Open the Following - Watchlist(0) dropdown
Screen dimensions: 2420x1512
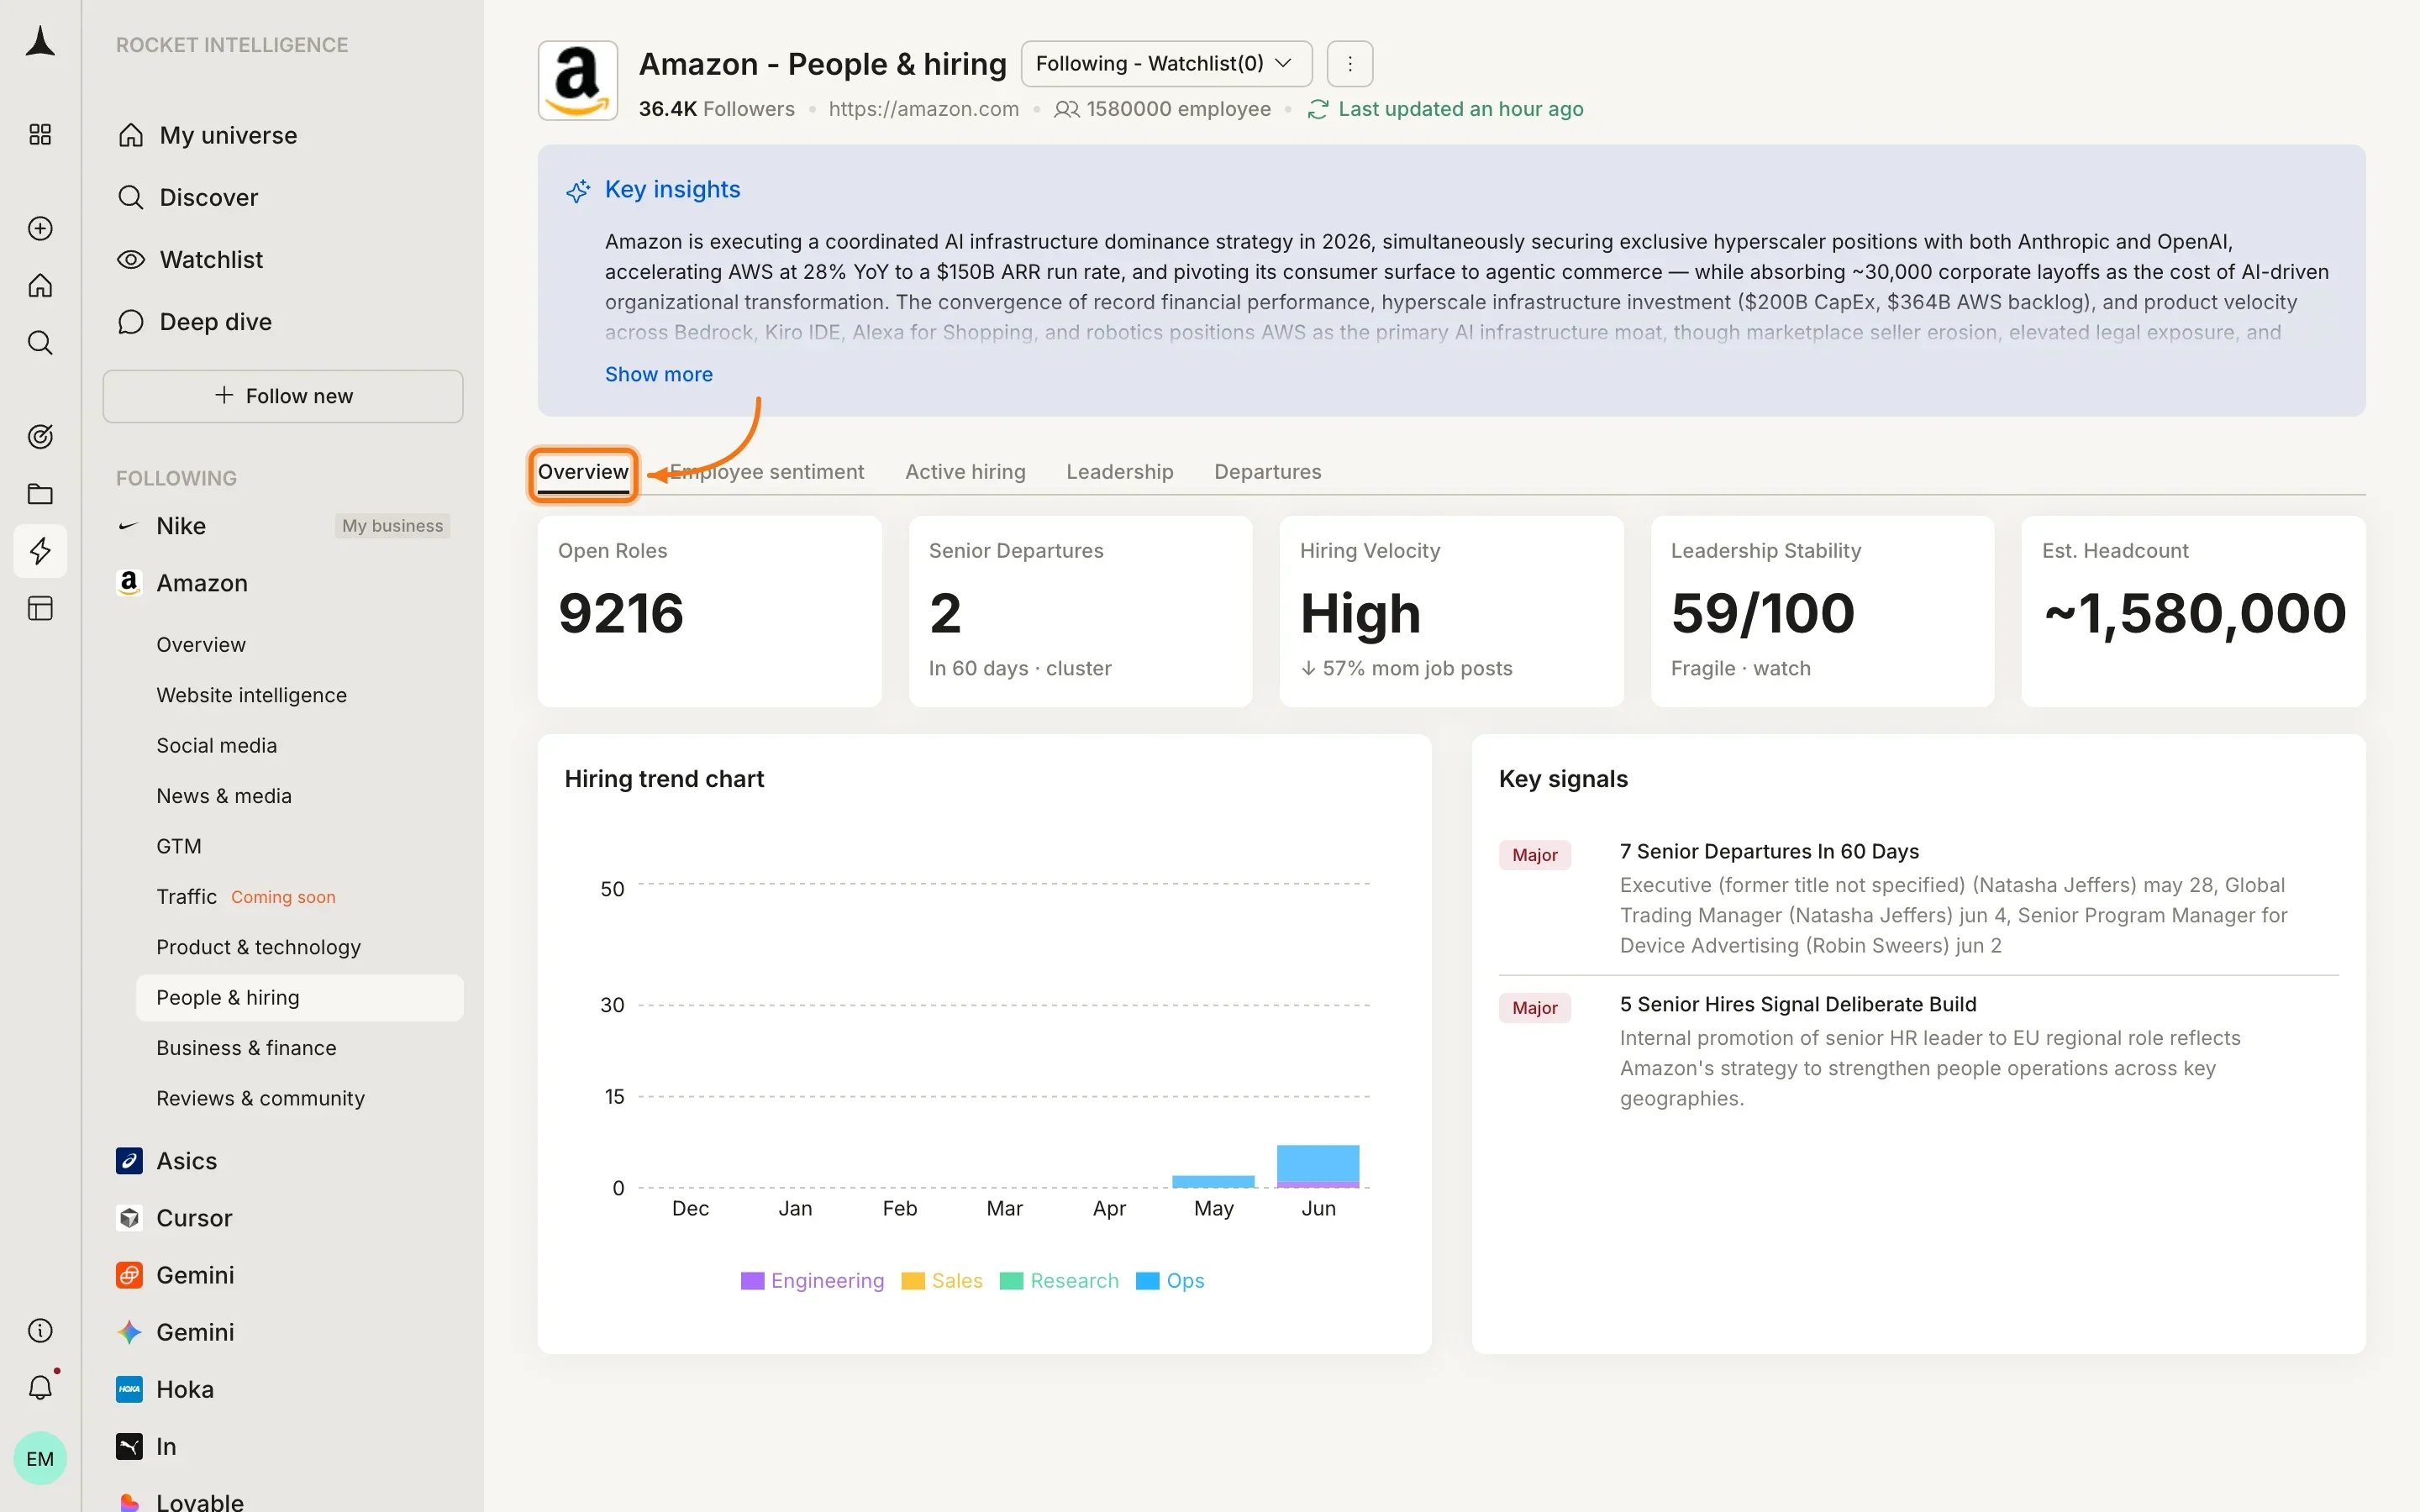[x=1166, y=64]
